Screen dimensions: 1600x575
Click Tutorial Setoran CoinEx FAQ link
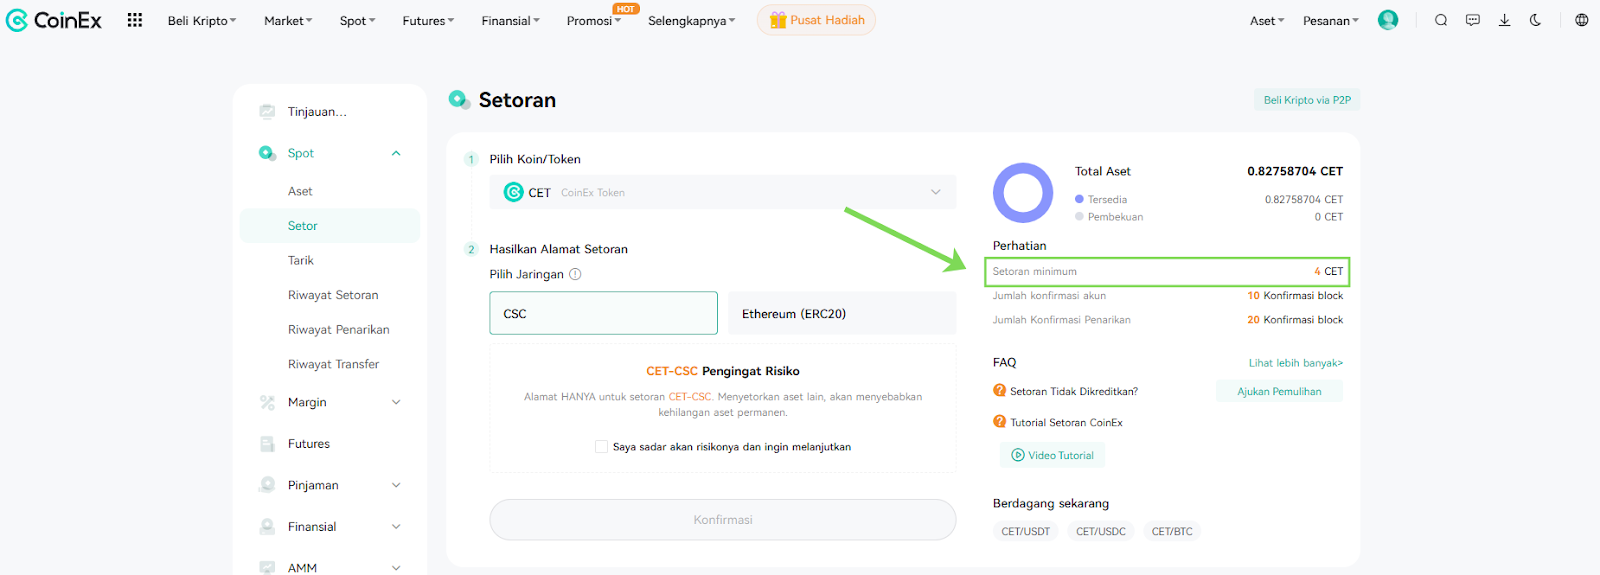pyautogui.click(x=1066, y=422)
